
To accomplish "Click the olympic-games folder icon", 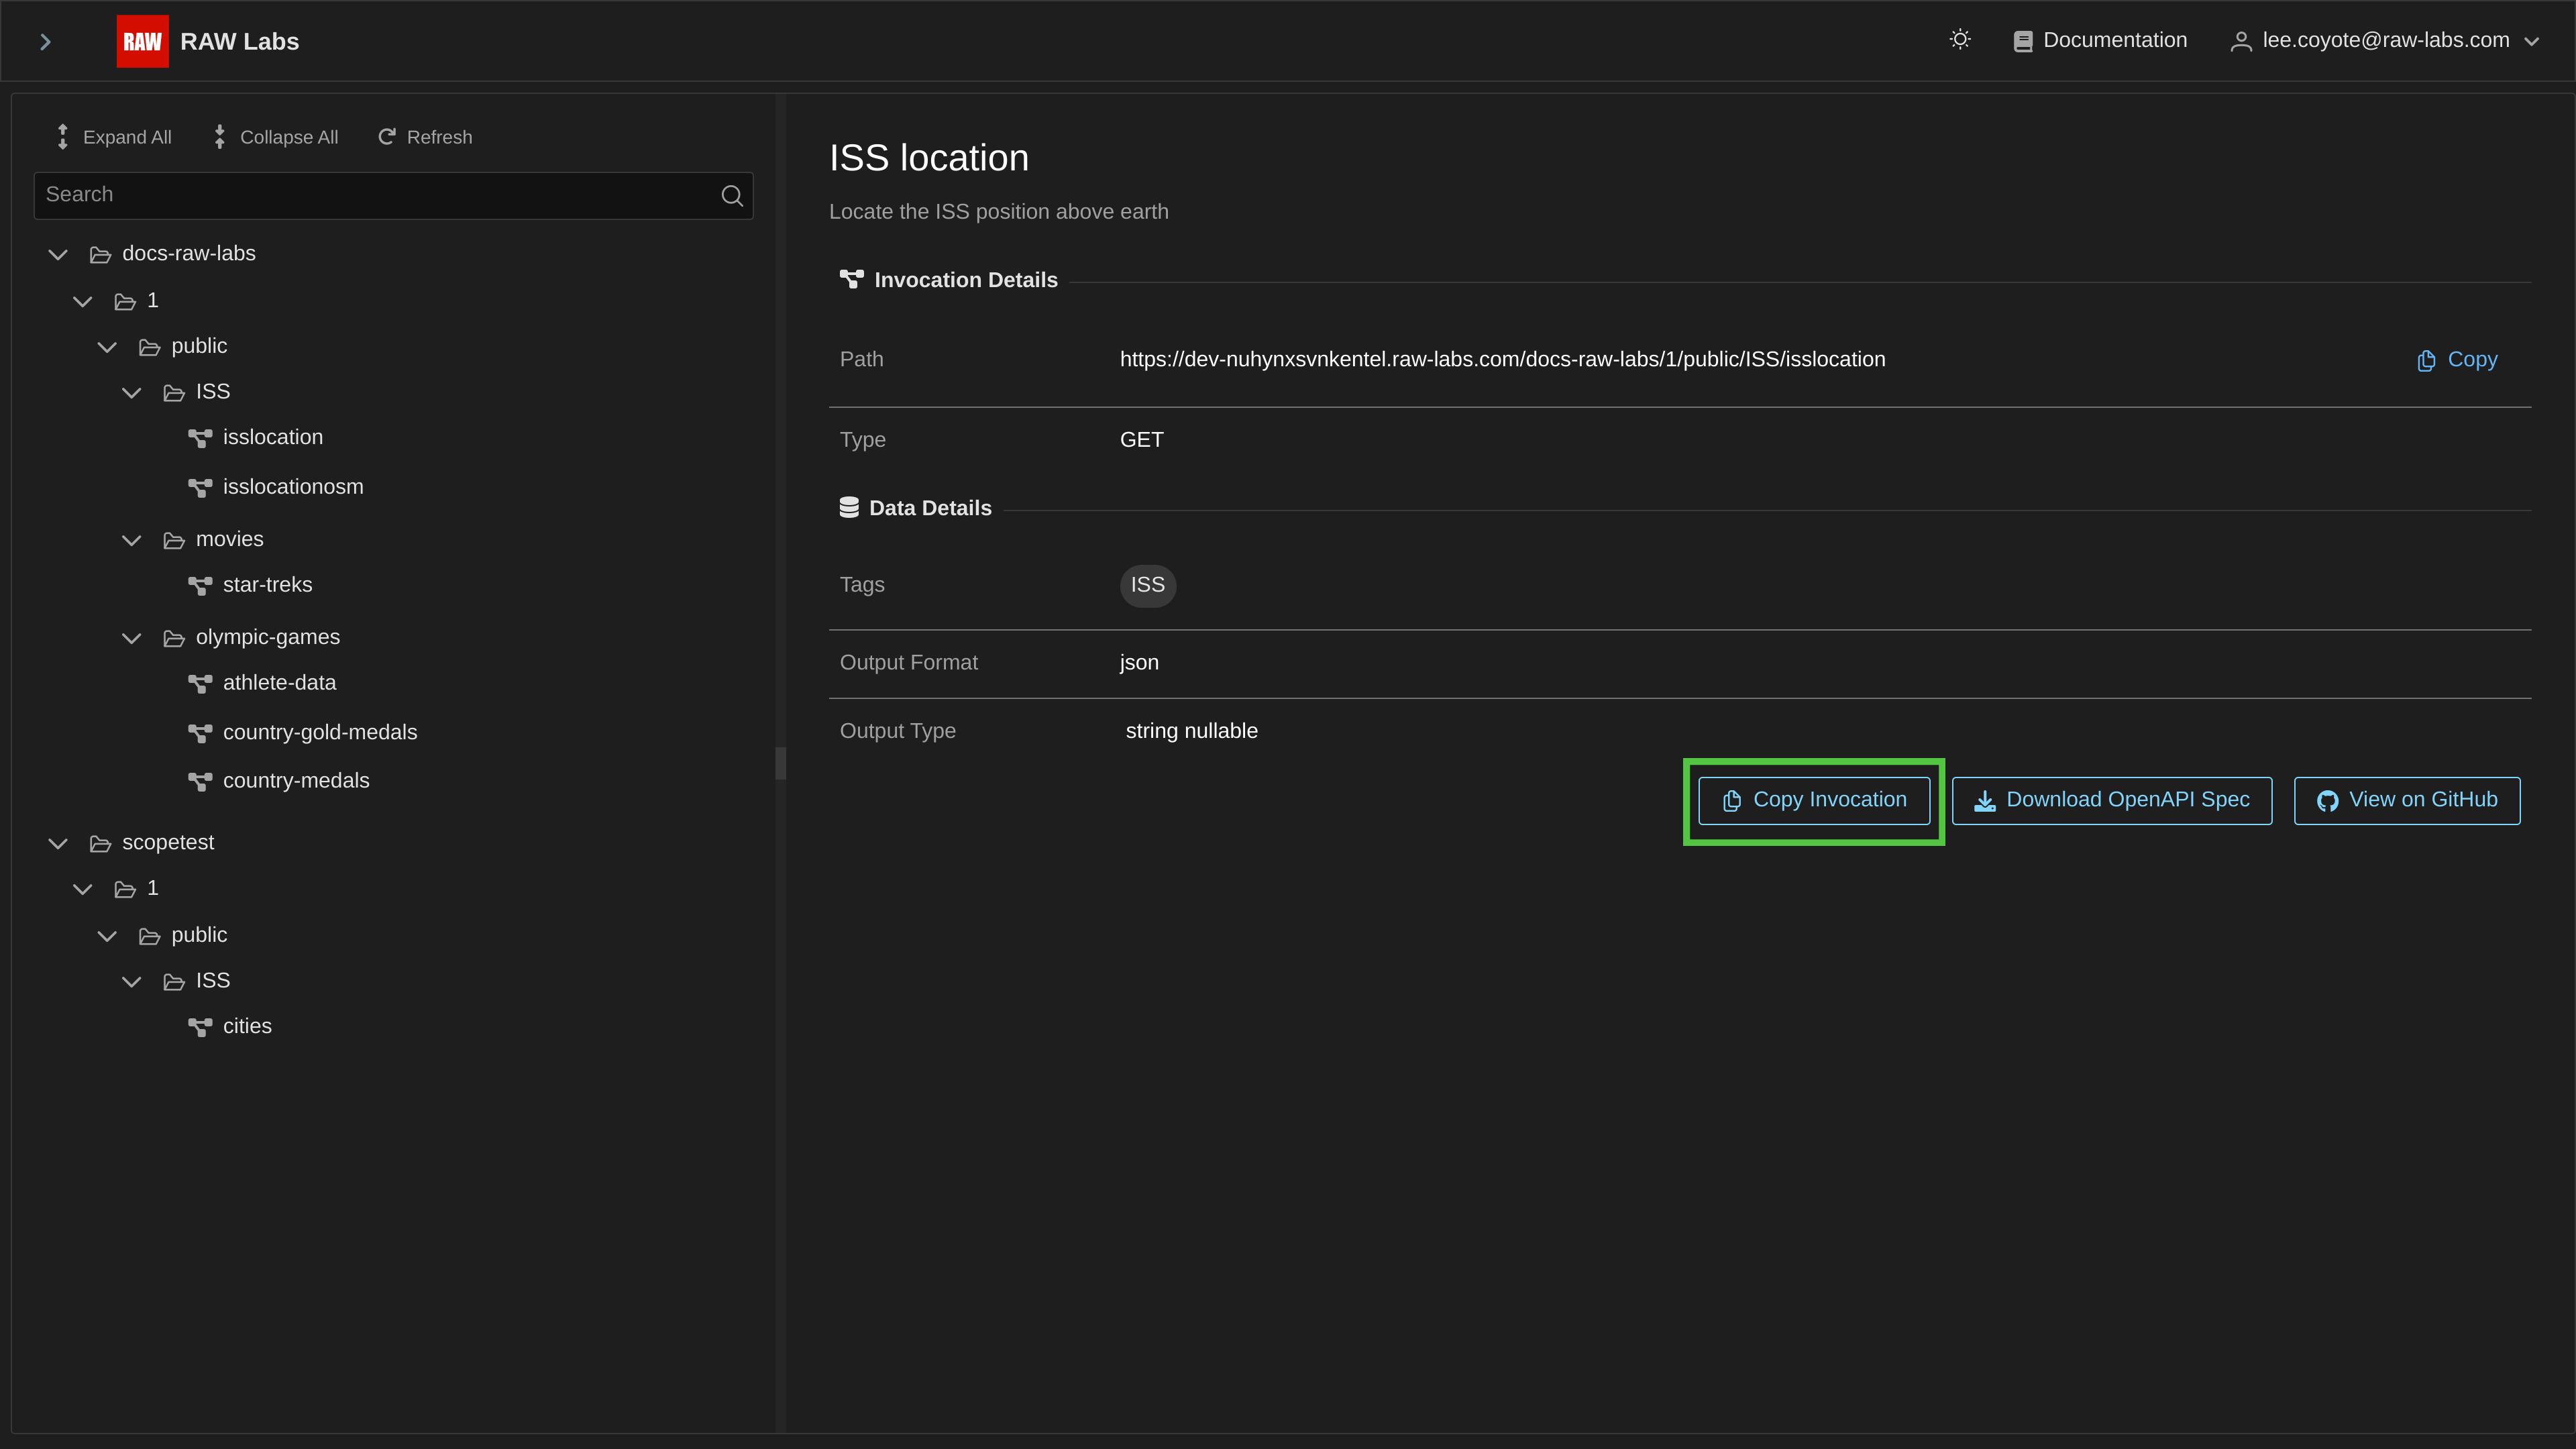I will pyautogui.click(x=174, y=639).
